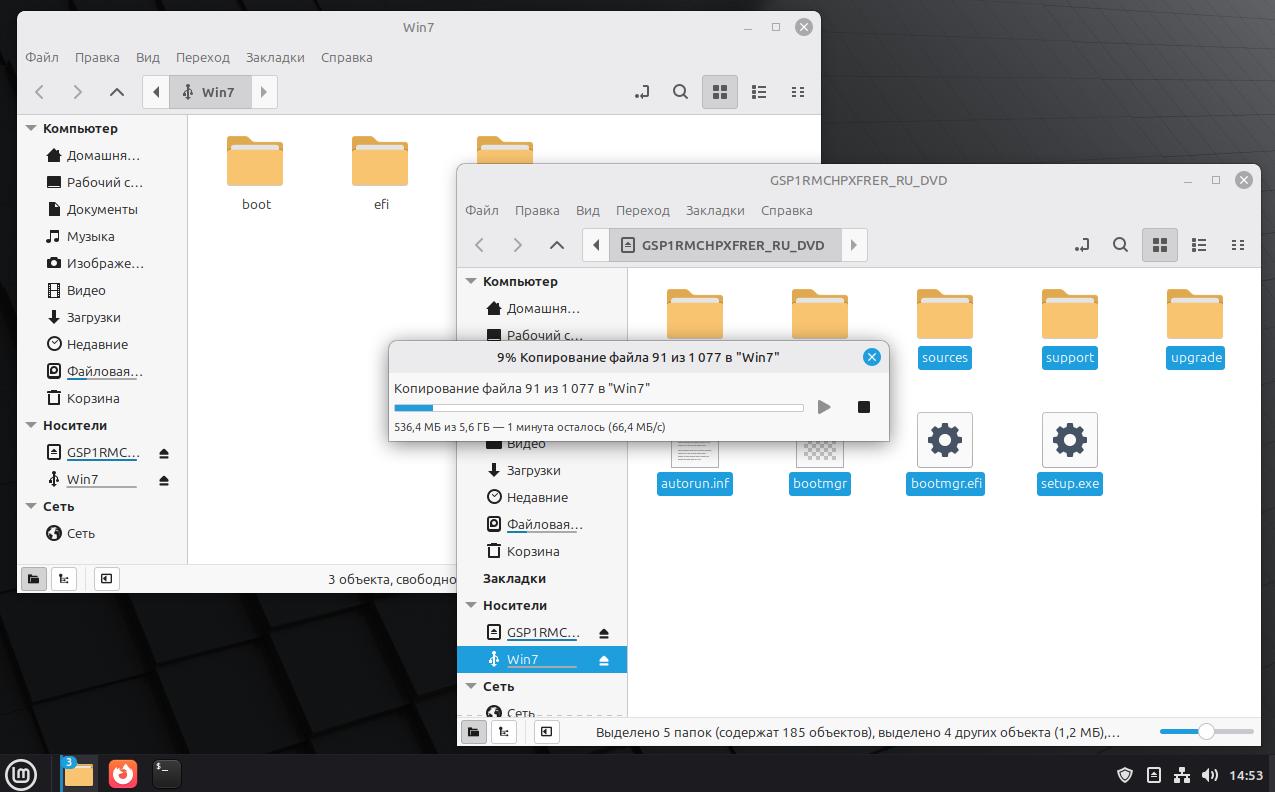Image resolution: width=1275 pixels, height=792 pixels.
Task: Go up one level in DVD window
Action: point(557,245)
